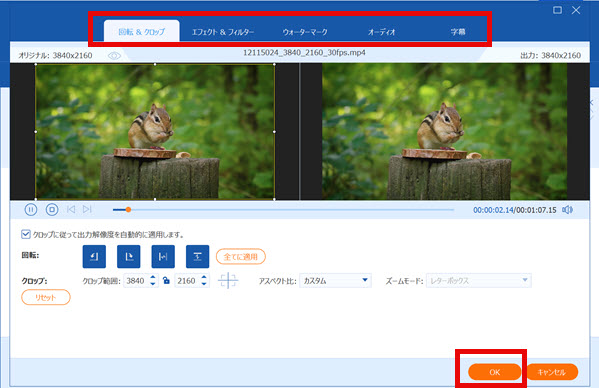Switch to ウォーターマーク tab
This screenshot has height=388, width=599.
tap(305, 32)
